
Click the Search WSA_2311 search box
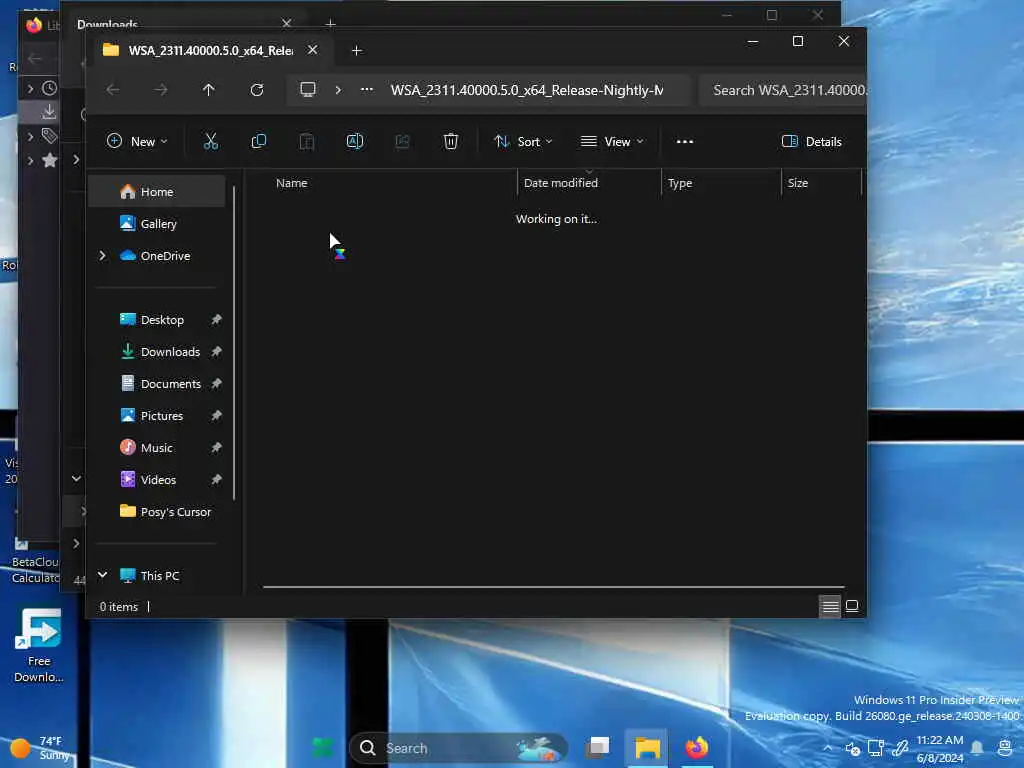[783, 90]
